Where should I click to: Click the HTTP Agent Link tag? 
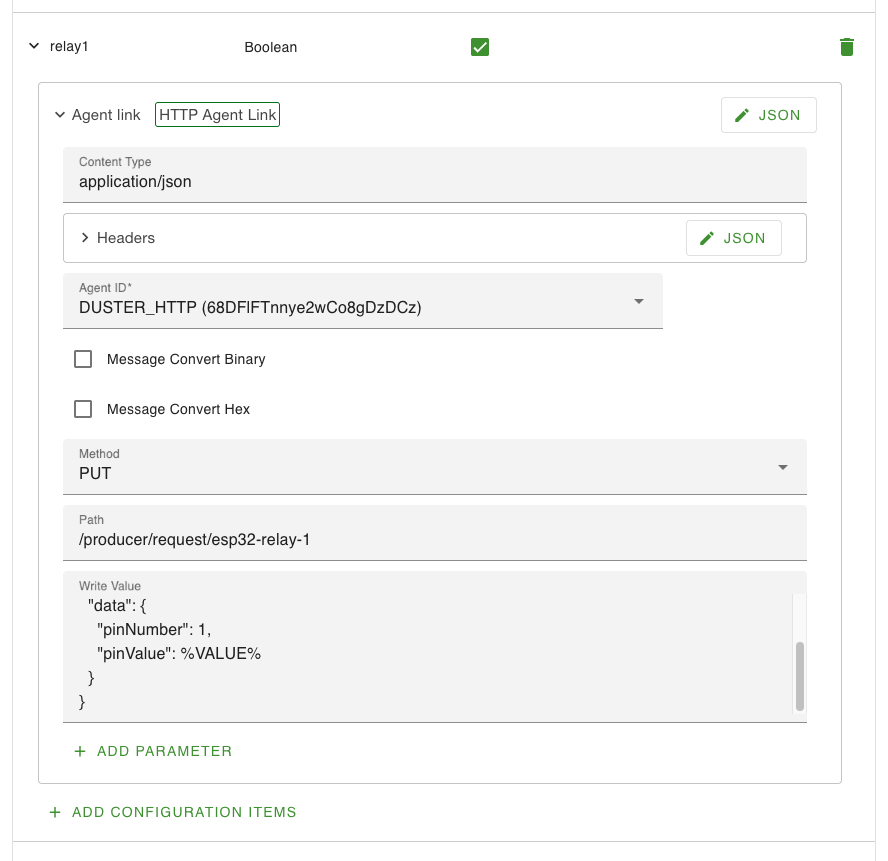(x=217, y=115)
